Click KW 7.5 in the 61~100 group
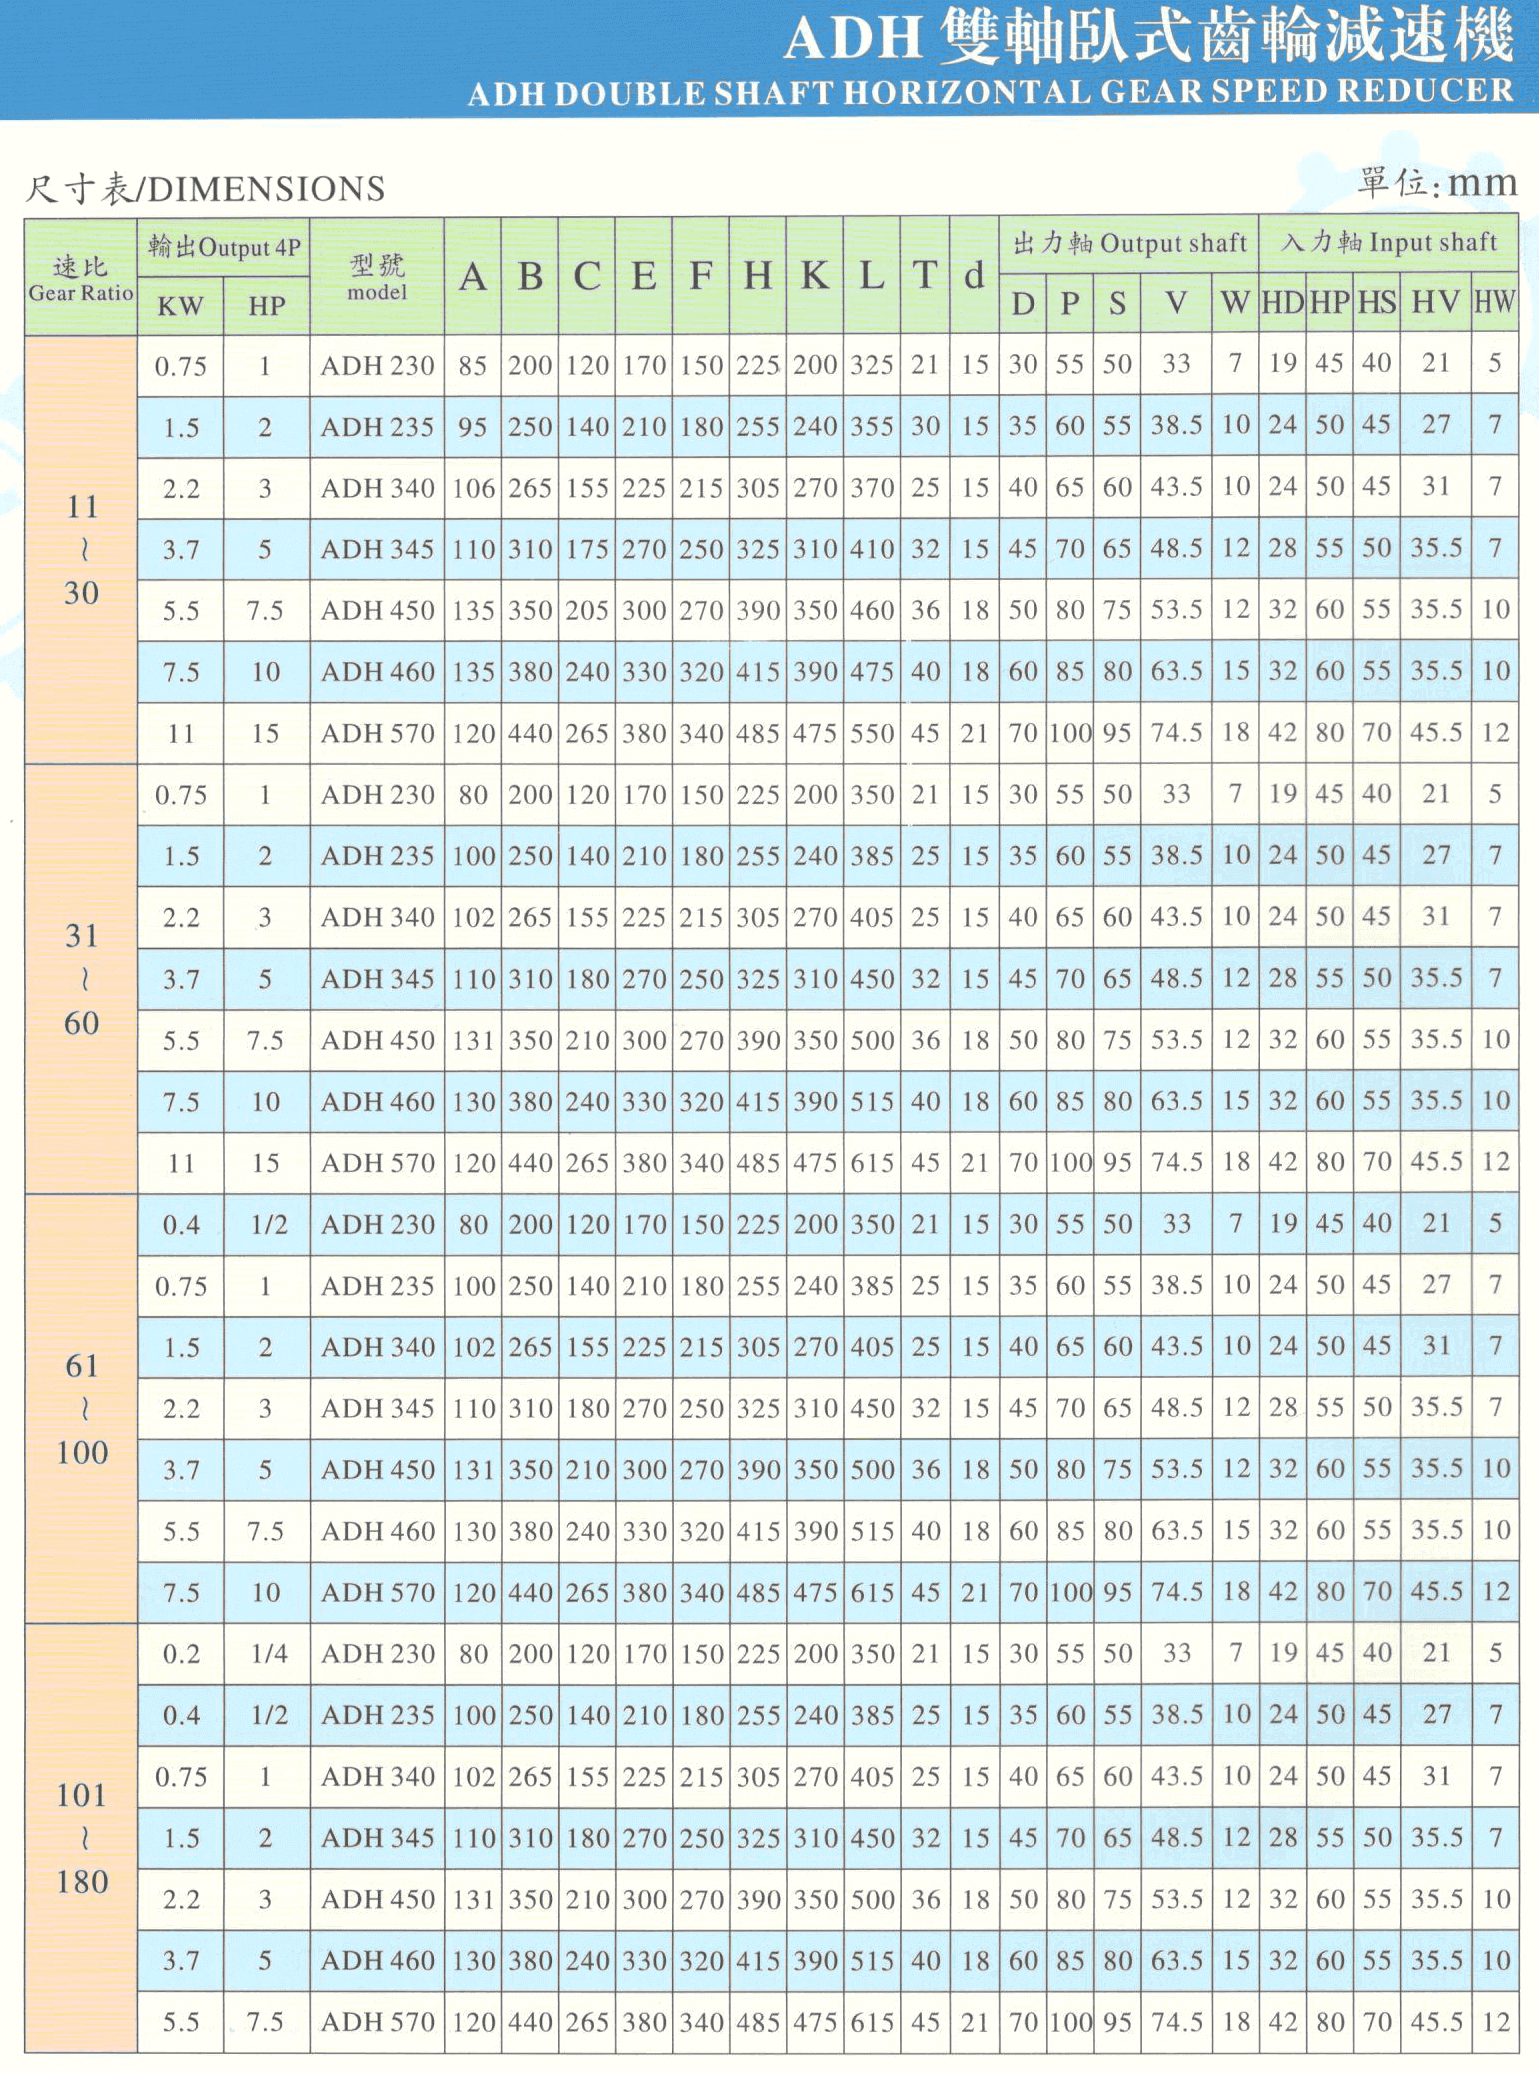This screenshot has height=2073, width=1539. (x=181, y=1592)
